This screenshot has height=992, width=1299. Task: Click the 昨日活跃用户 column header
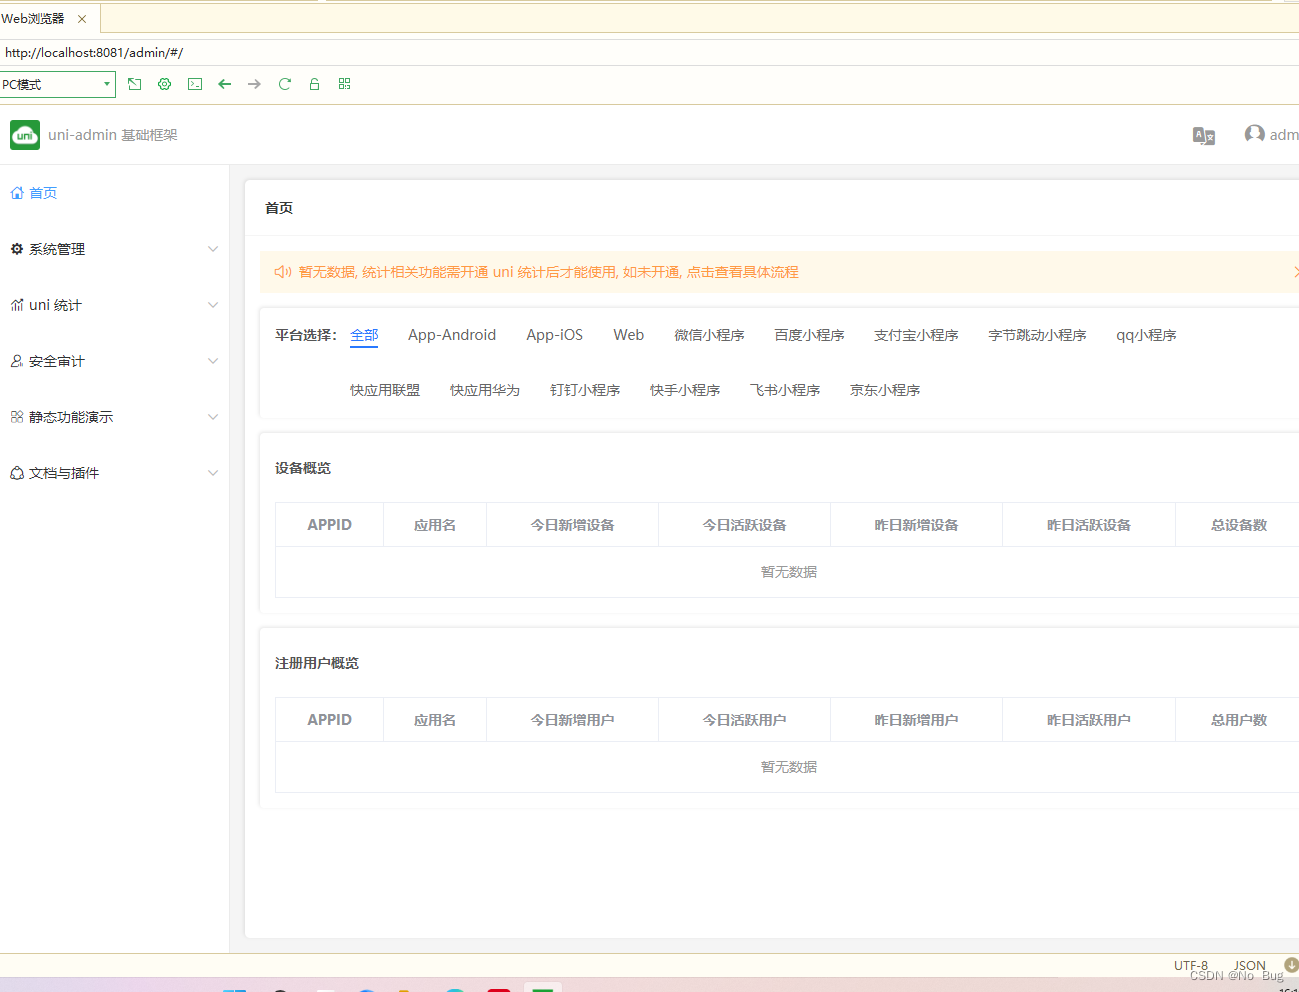[x=1089, y=720]
